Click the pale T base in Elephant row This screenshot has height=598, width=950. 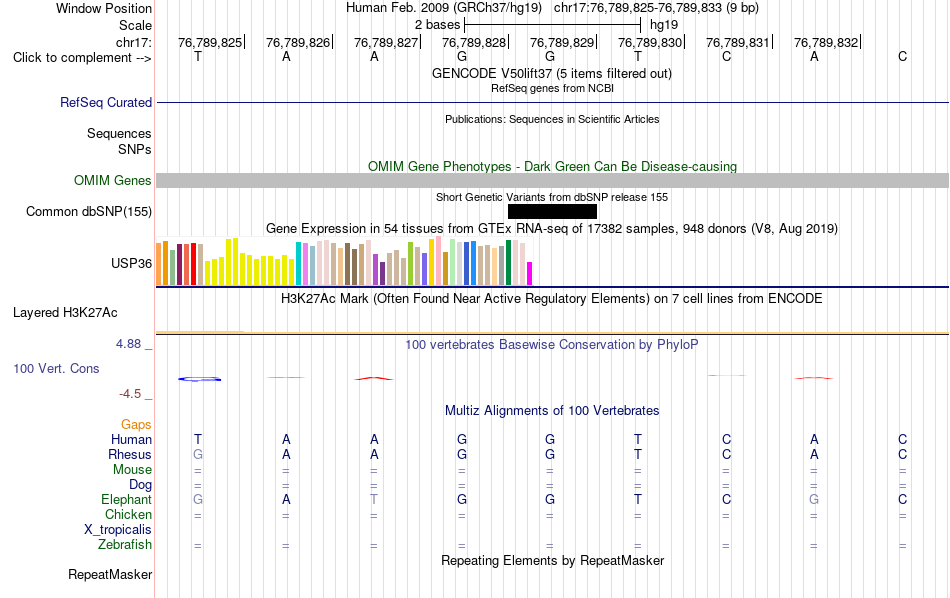(374, 499)
